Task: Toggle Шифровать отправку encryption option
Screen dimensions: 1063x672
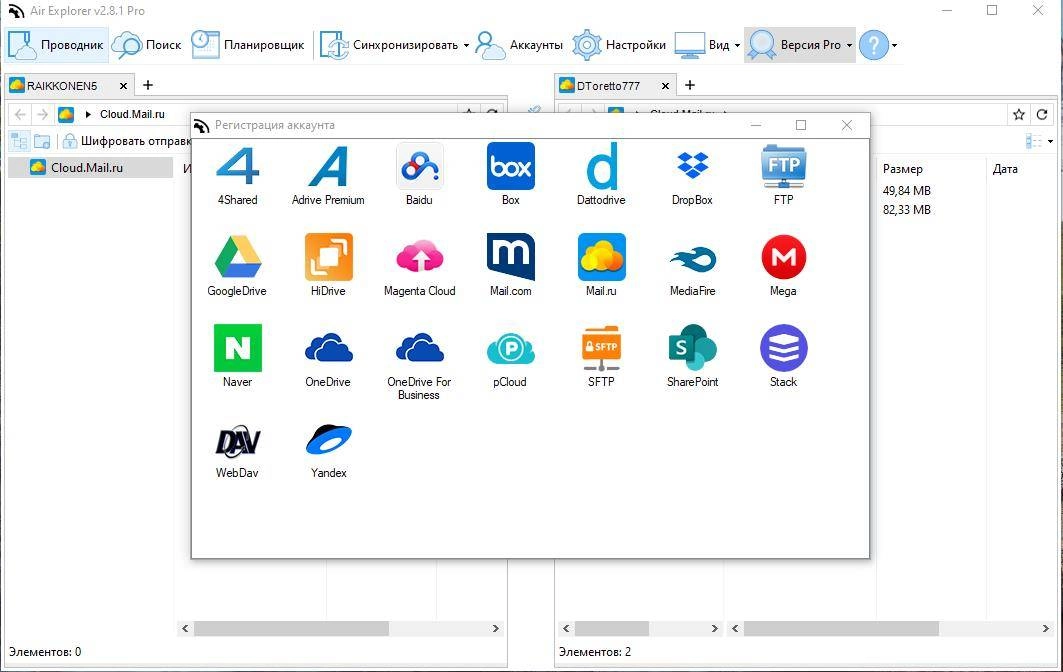Action: [126, 141]
